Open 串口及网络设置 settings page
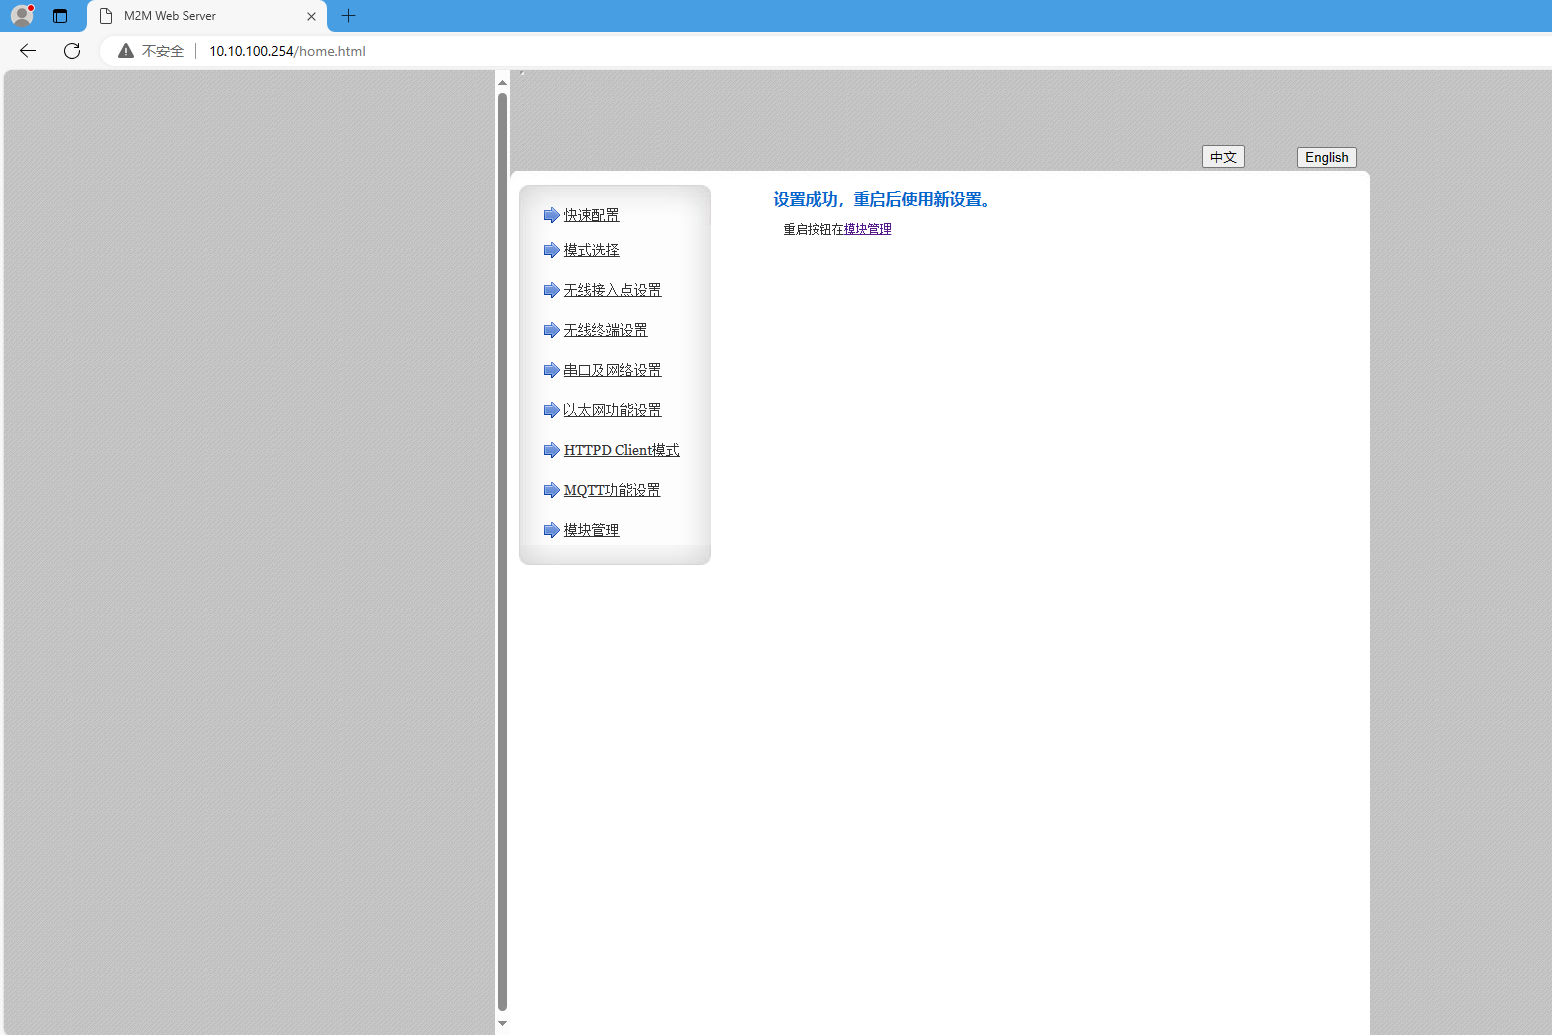 click(612, 370)
